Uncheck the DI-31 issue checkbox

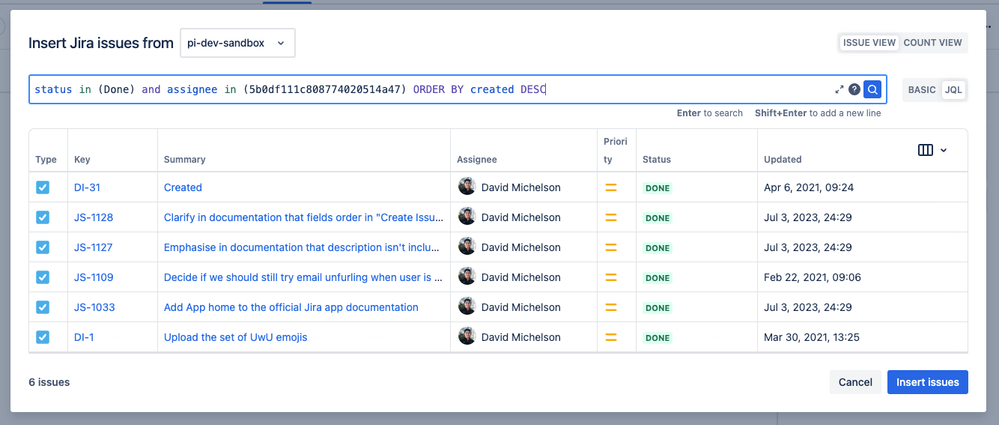43,187
